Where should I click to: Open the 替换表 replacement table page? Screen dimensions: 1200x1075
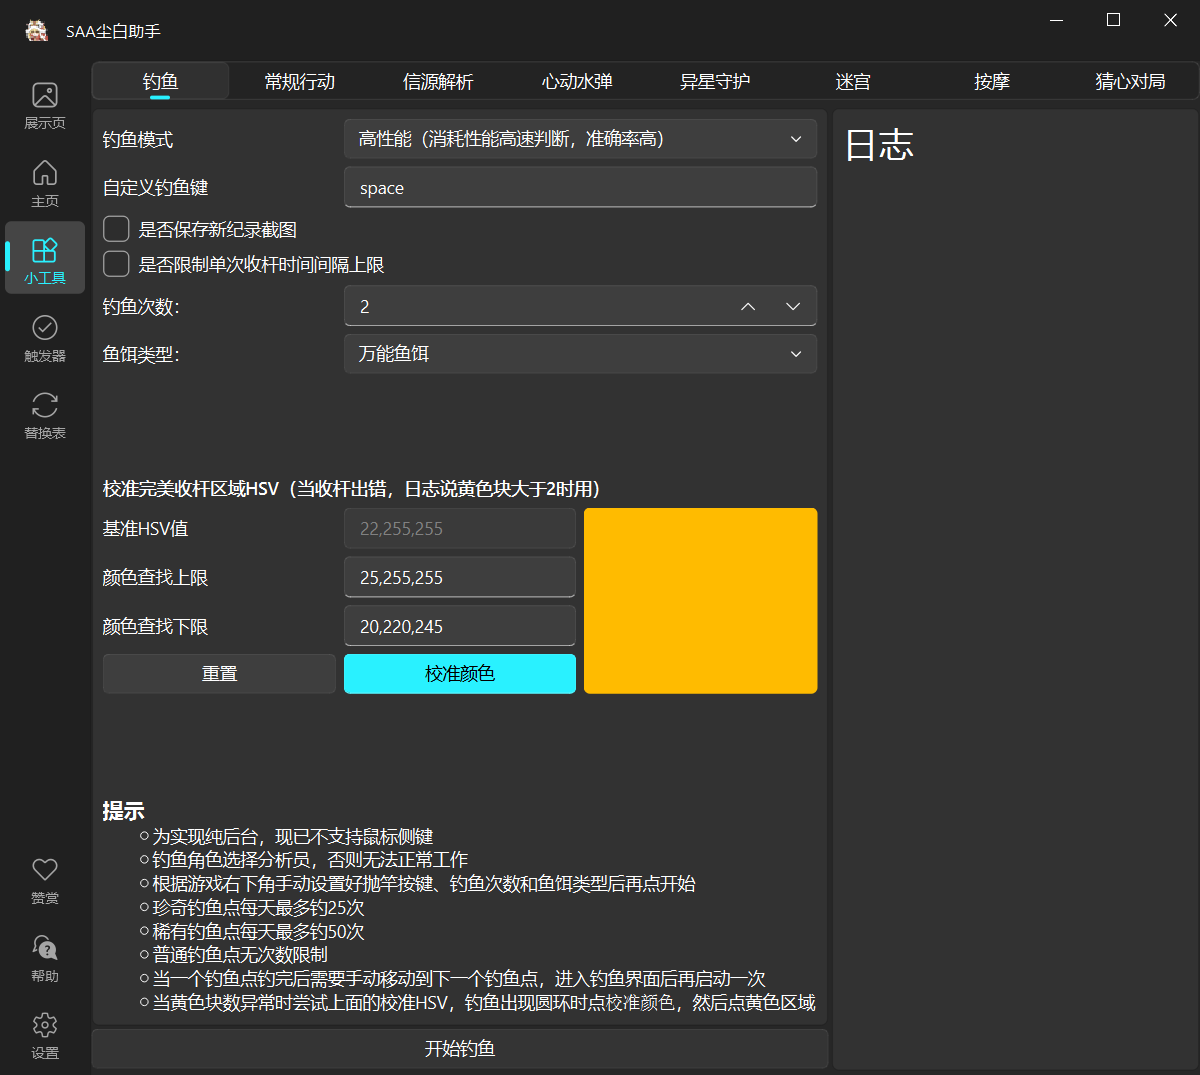(x=45, y=415)
